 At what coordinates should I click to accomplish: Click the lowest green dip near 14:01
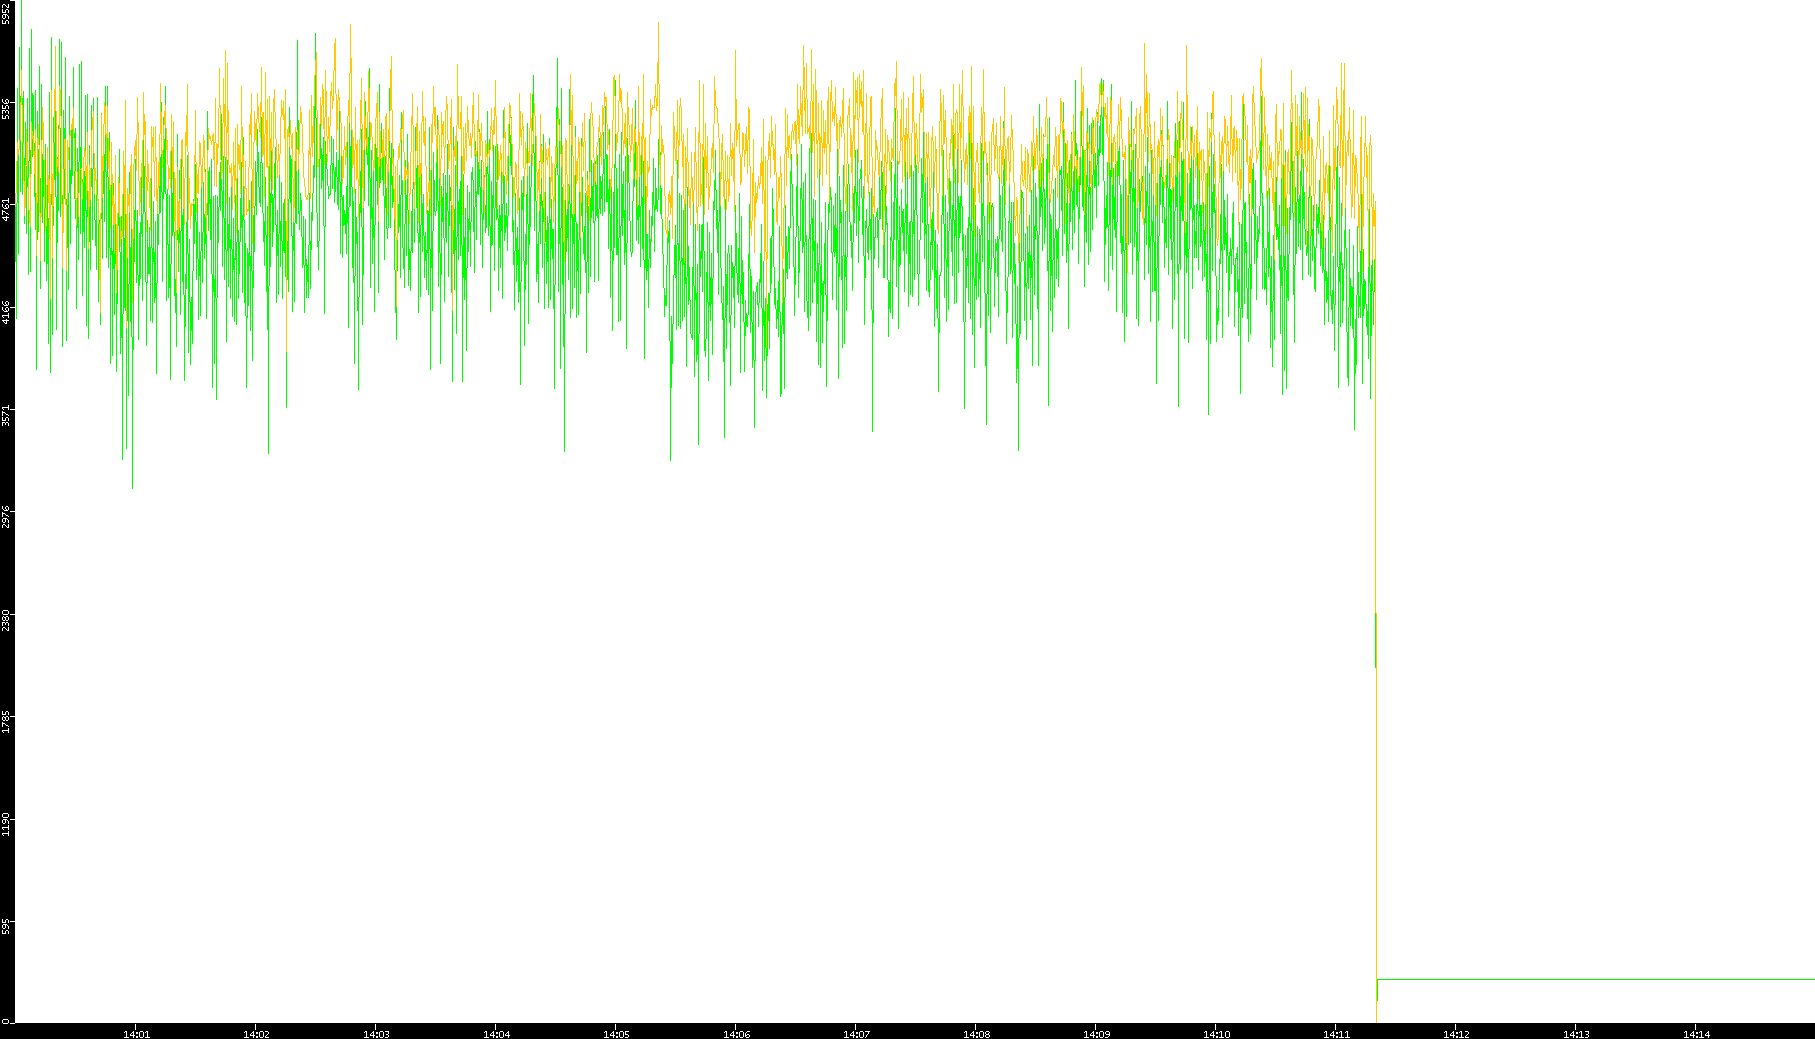(132, 486)
